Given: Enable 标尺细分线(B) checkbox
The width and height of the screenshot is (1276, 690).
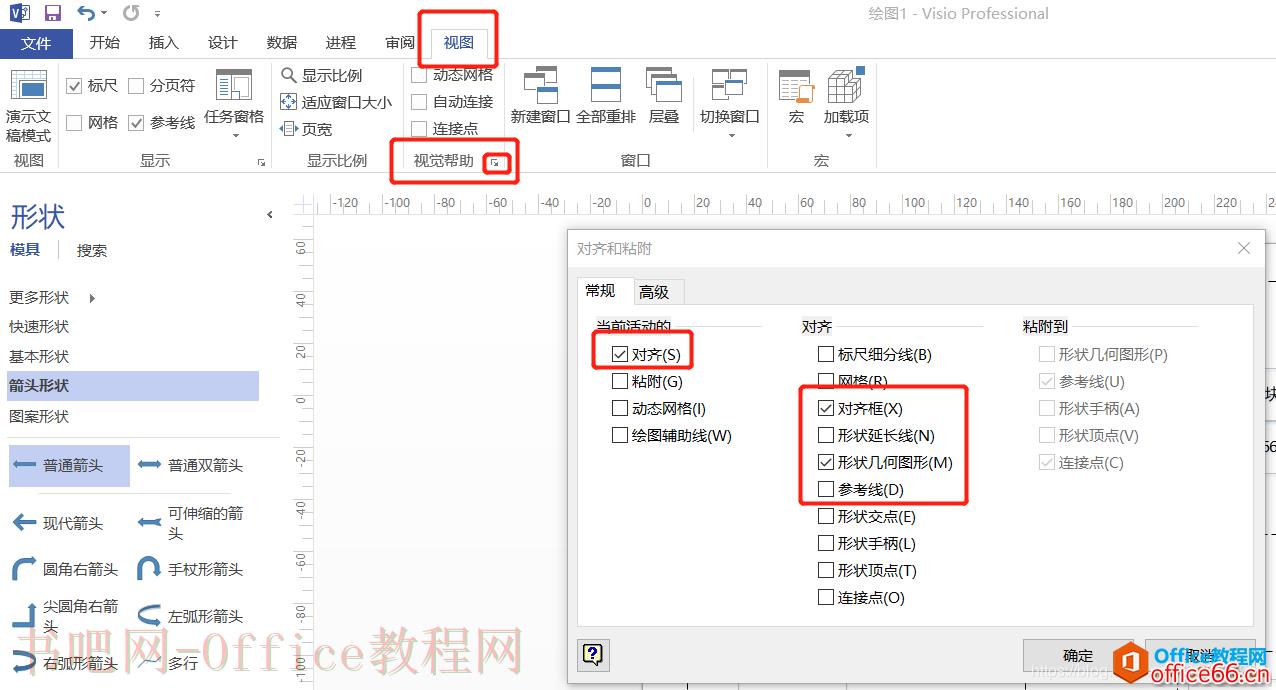Looking at the screenshot, I should click(x=826, y=354).
